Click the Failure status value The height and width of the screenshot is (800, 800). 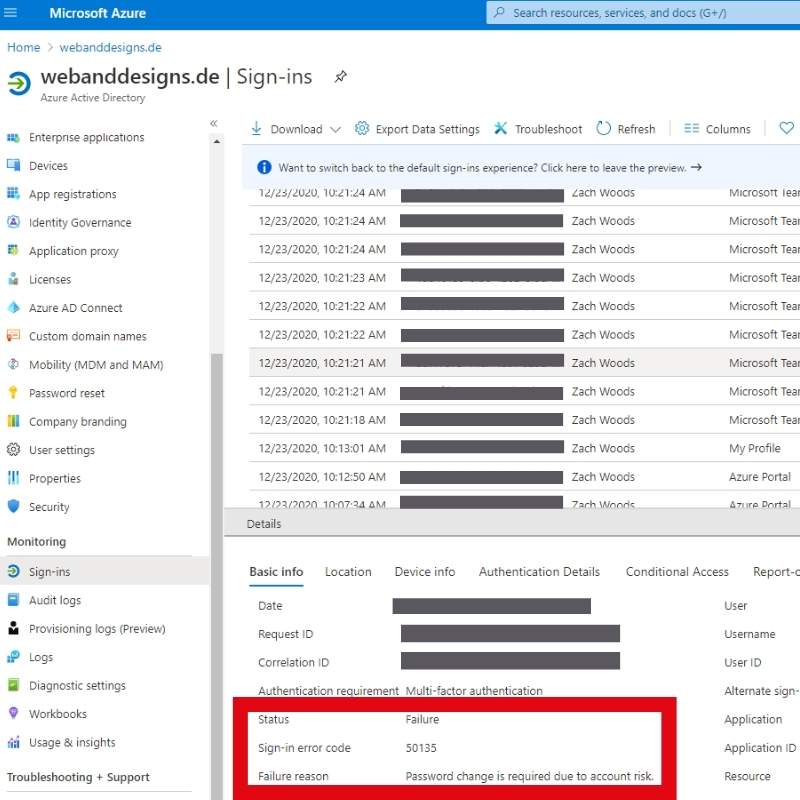422,719
